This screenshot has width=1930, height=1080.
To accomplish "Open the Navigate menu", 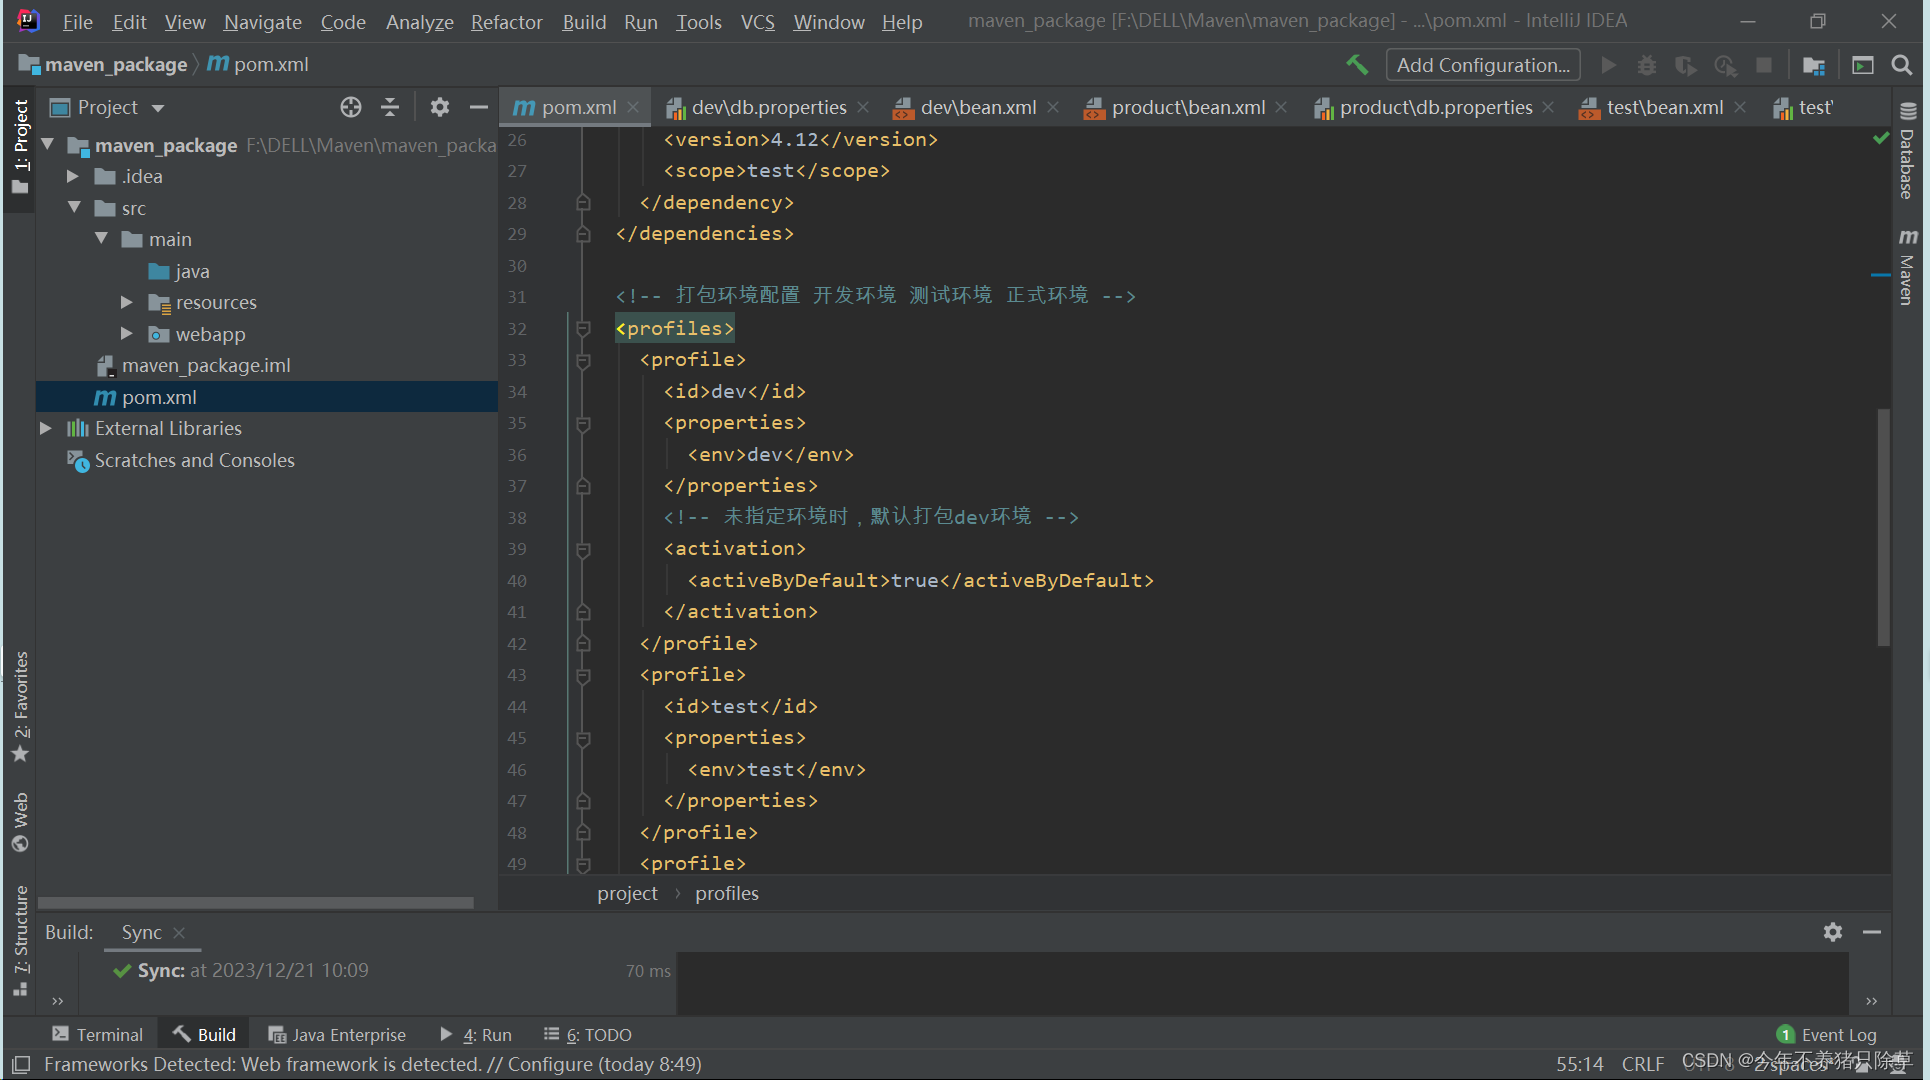I will (262, 21).
